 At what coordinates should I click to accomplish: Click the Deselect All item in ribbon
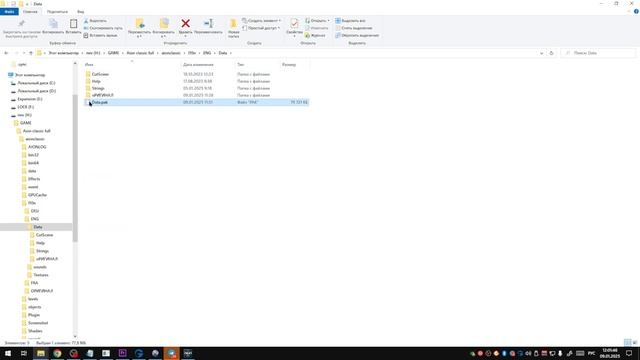[x=354, y=28]
